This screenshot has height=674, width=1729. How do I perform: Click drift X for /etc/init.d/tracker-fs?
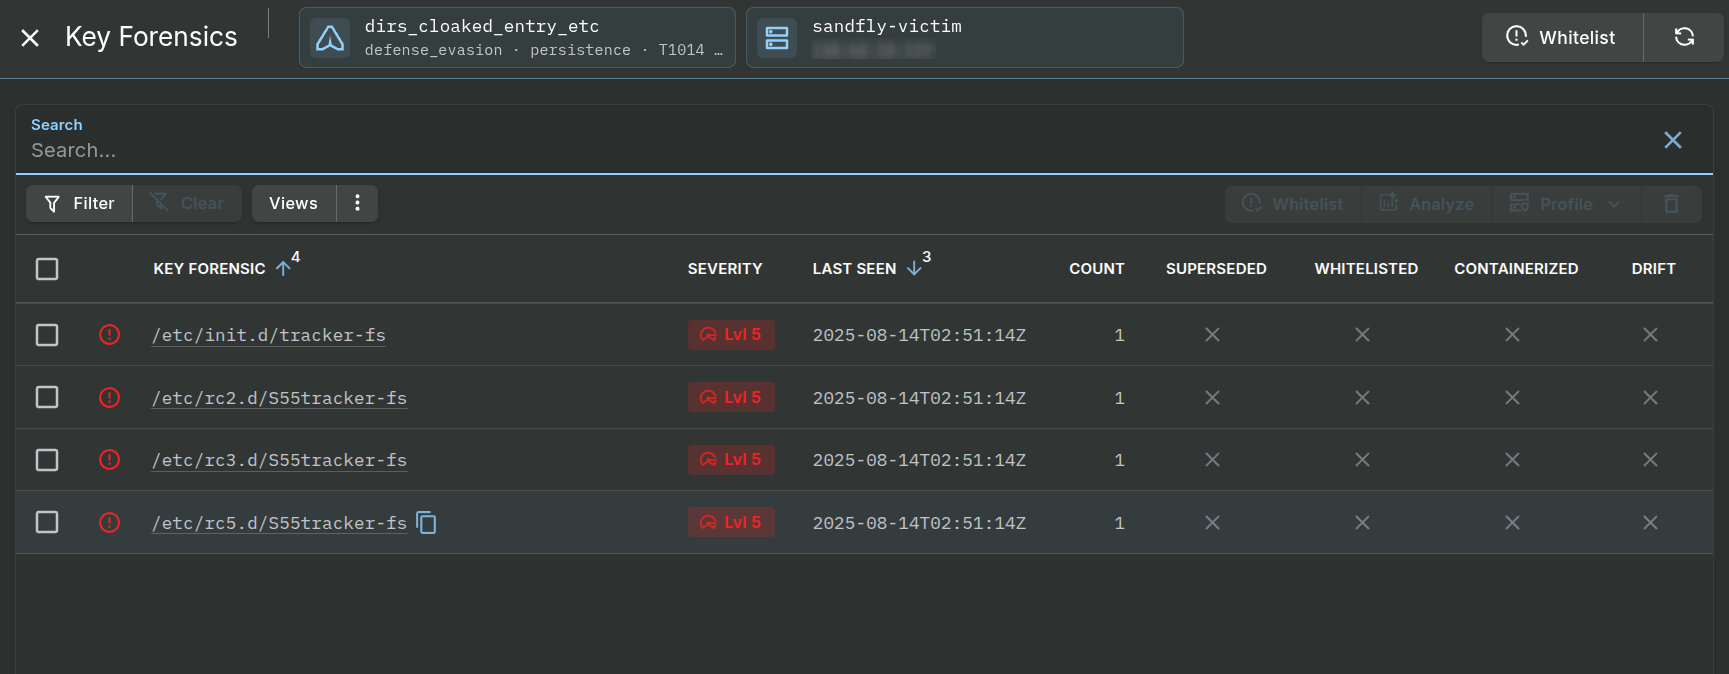(1650, 335)
